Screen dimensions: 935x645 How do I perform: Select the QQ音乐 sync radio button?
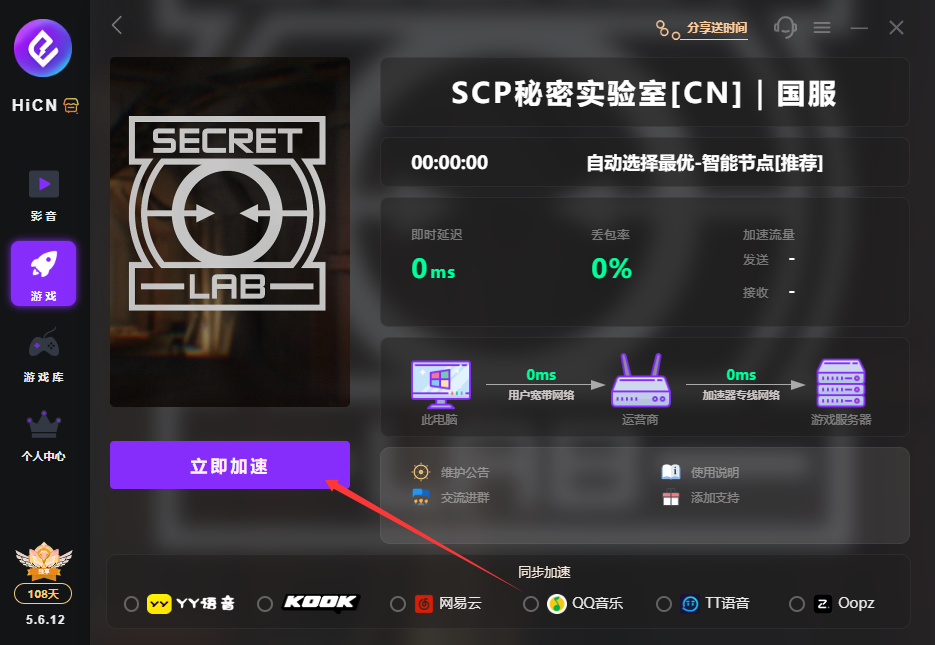tap(531, 604)
